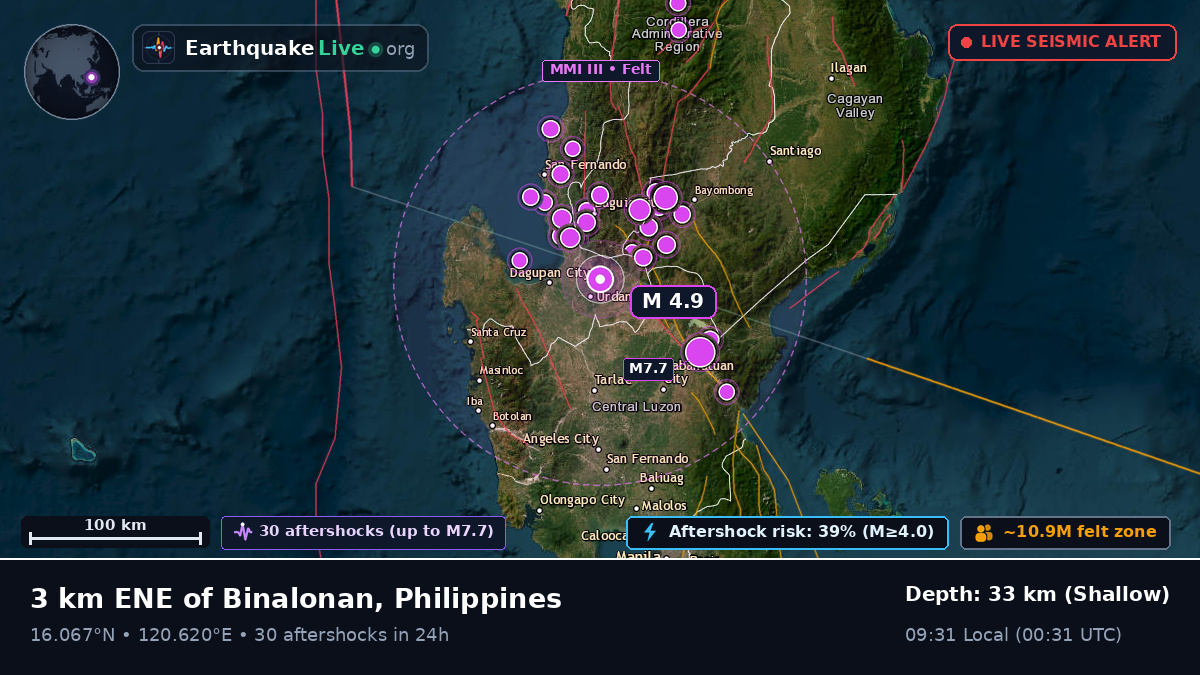The height and width of the screenshot is (675, 1200).
Task: Click the people icon for felt zone
Action: coord(984,533)
